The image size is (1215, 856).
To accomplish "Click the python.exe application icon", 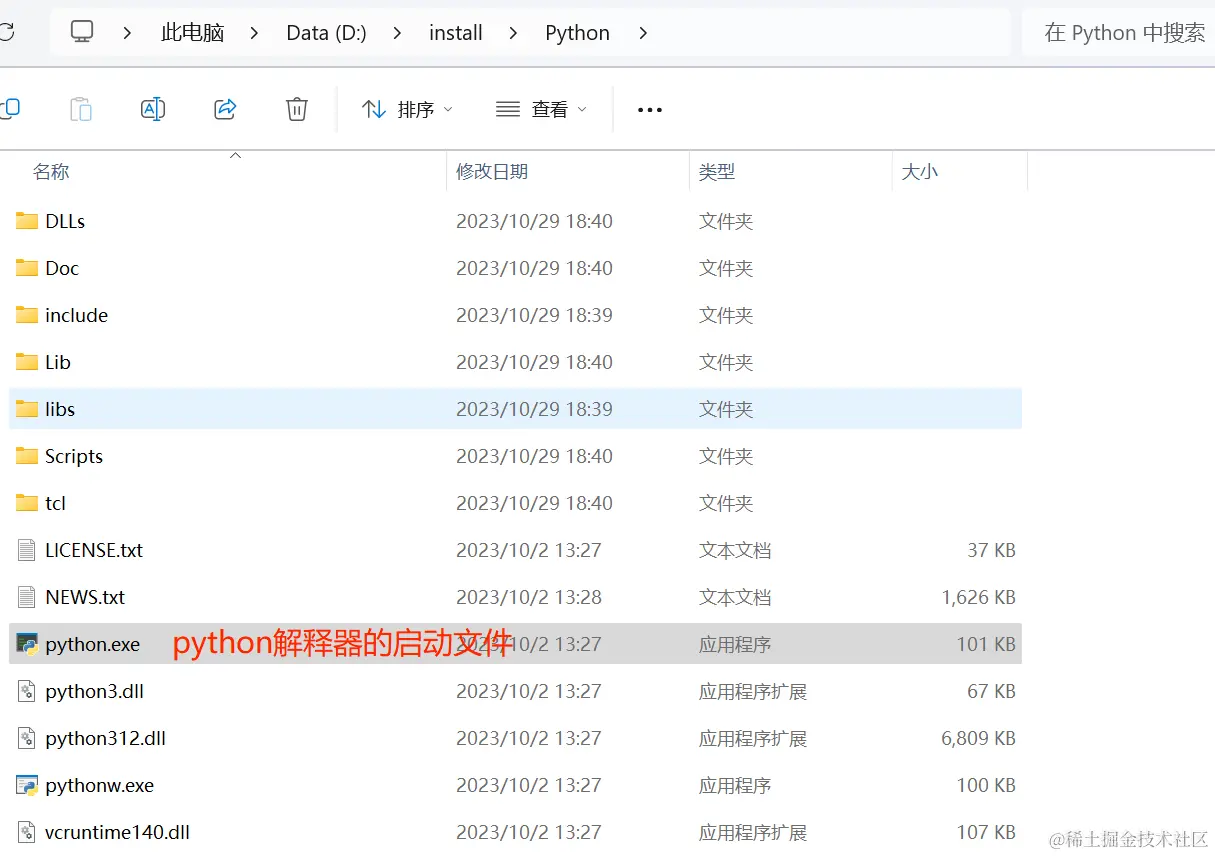I will point(27,644).
